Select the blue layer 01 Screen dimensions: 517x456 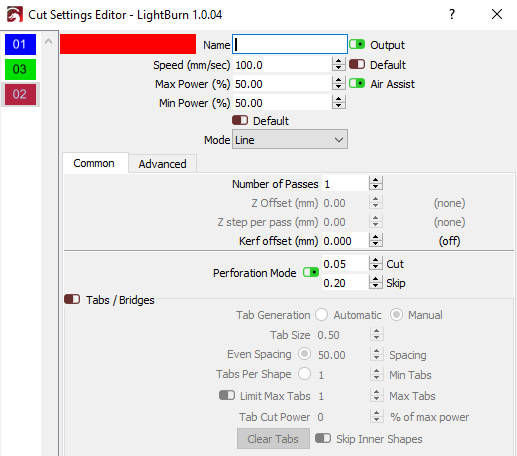(x=20, y=44)
